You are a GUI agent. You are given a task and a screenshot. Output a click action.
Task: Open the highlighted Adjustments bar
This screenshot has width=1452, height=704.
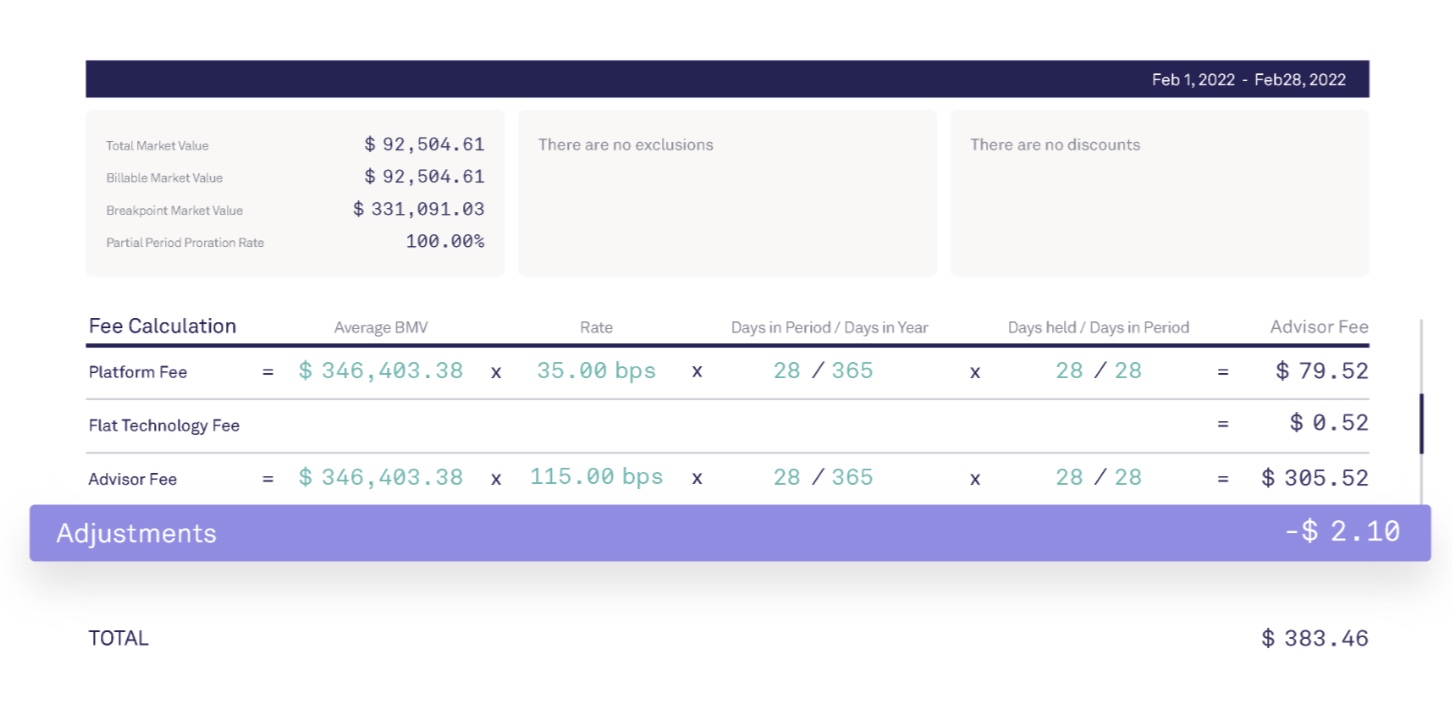[x=730, y=533]
